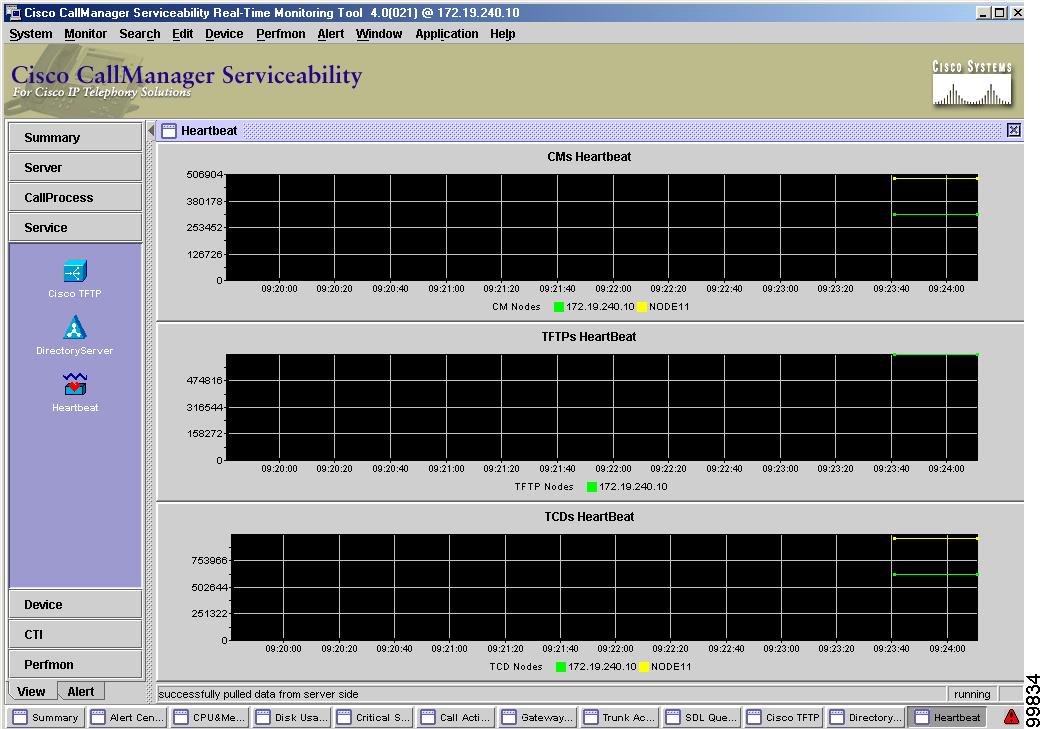
Task: Open the Alert menu
Action: 331,34
